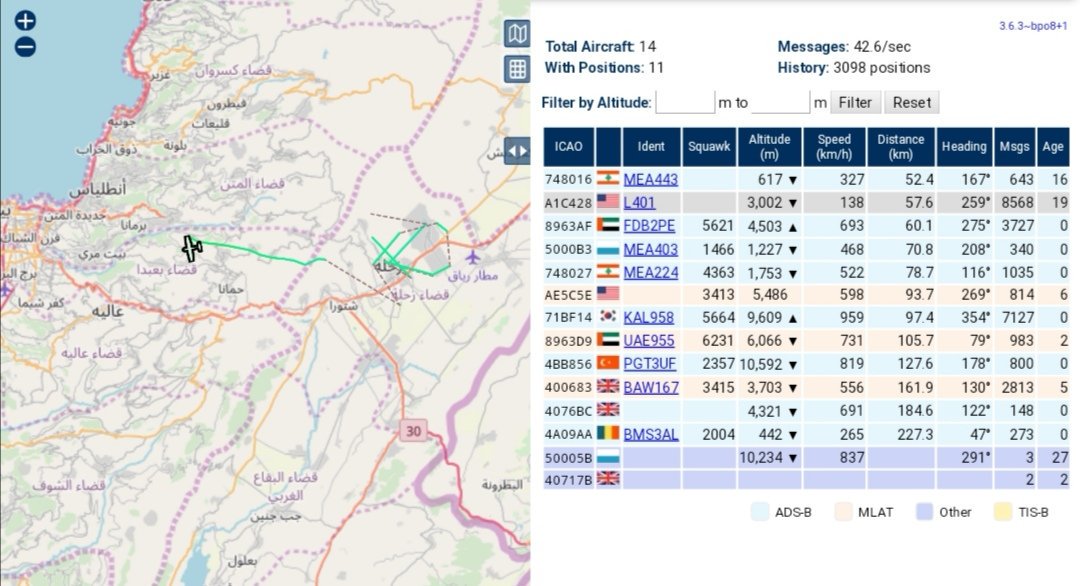Click version label 3.6.3~bpo8+1
1080x586 pixels.
[x=1033, y=26]
